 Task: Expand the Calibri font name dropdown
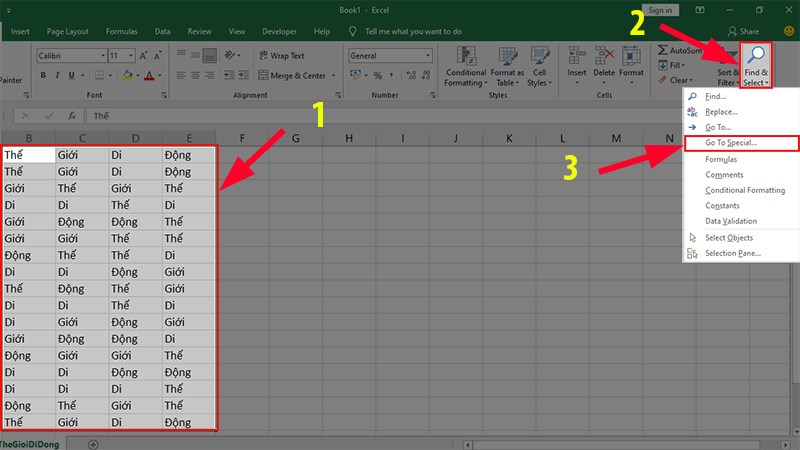[100, 56]
